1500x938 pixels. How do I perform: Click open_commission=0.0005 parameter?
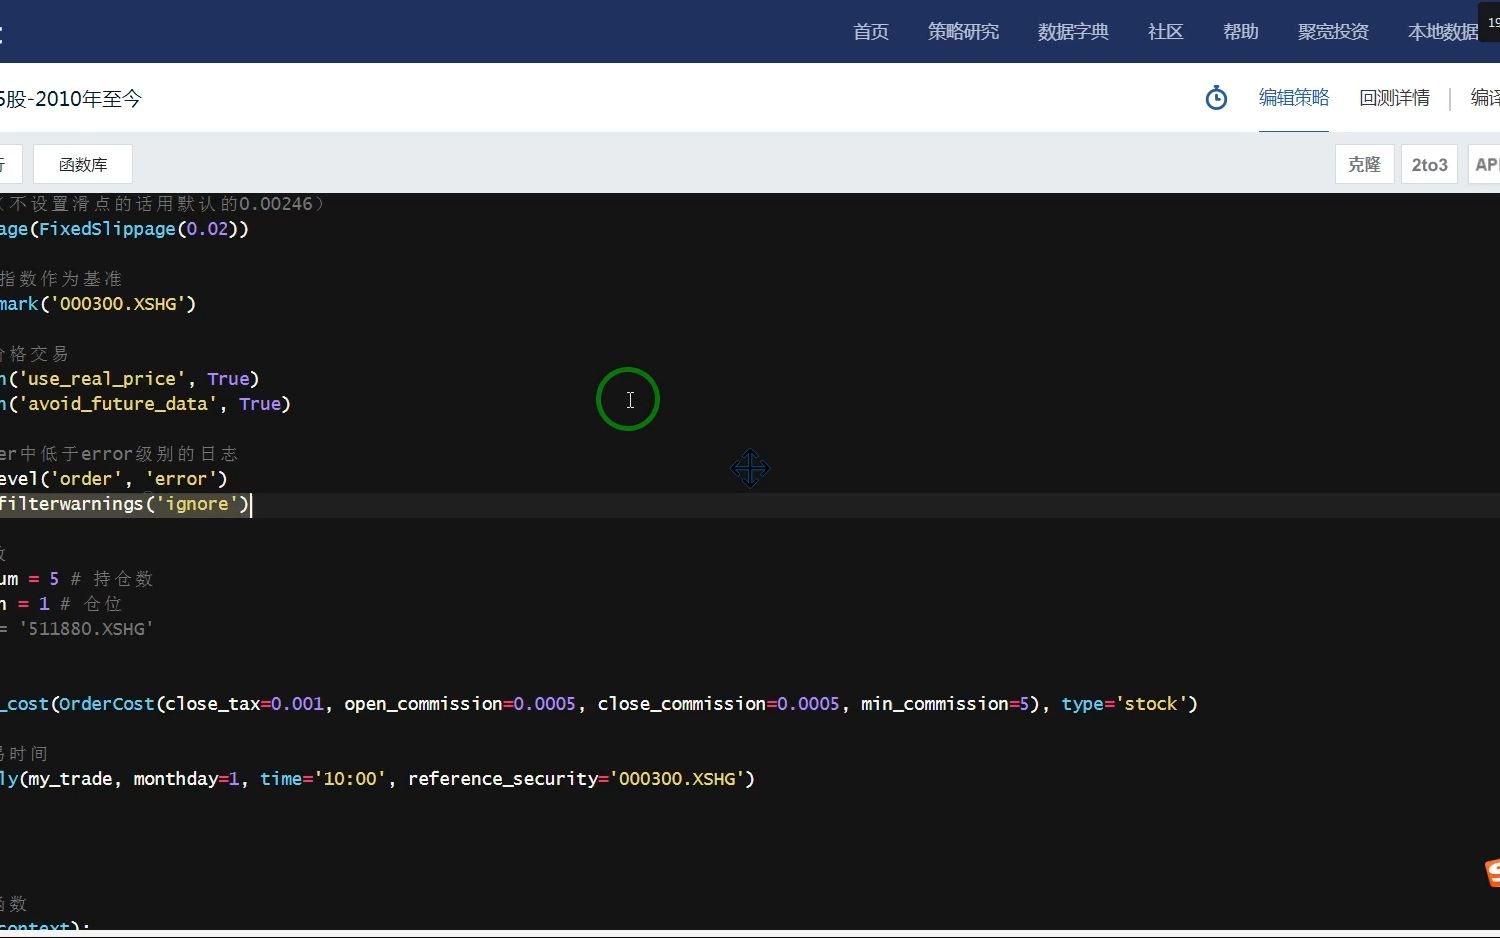tap(460, 704)
